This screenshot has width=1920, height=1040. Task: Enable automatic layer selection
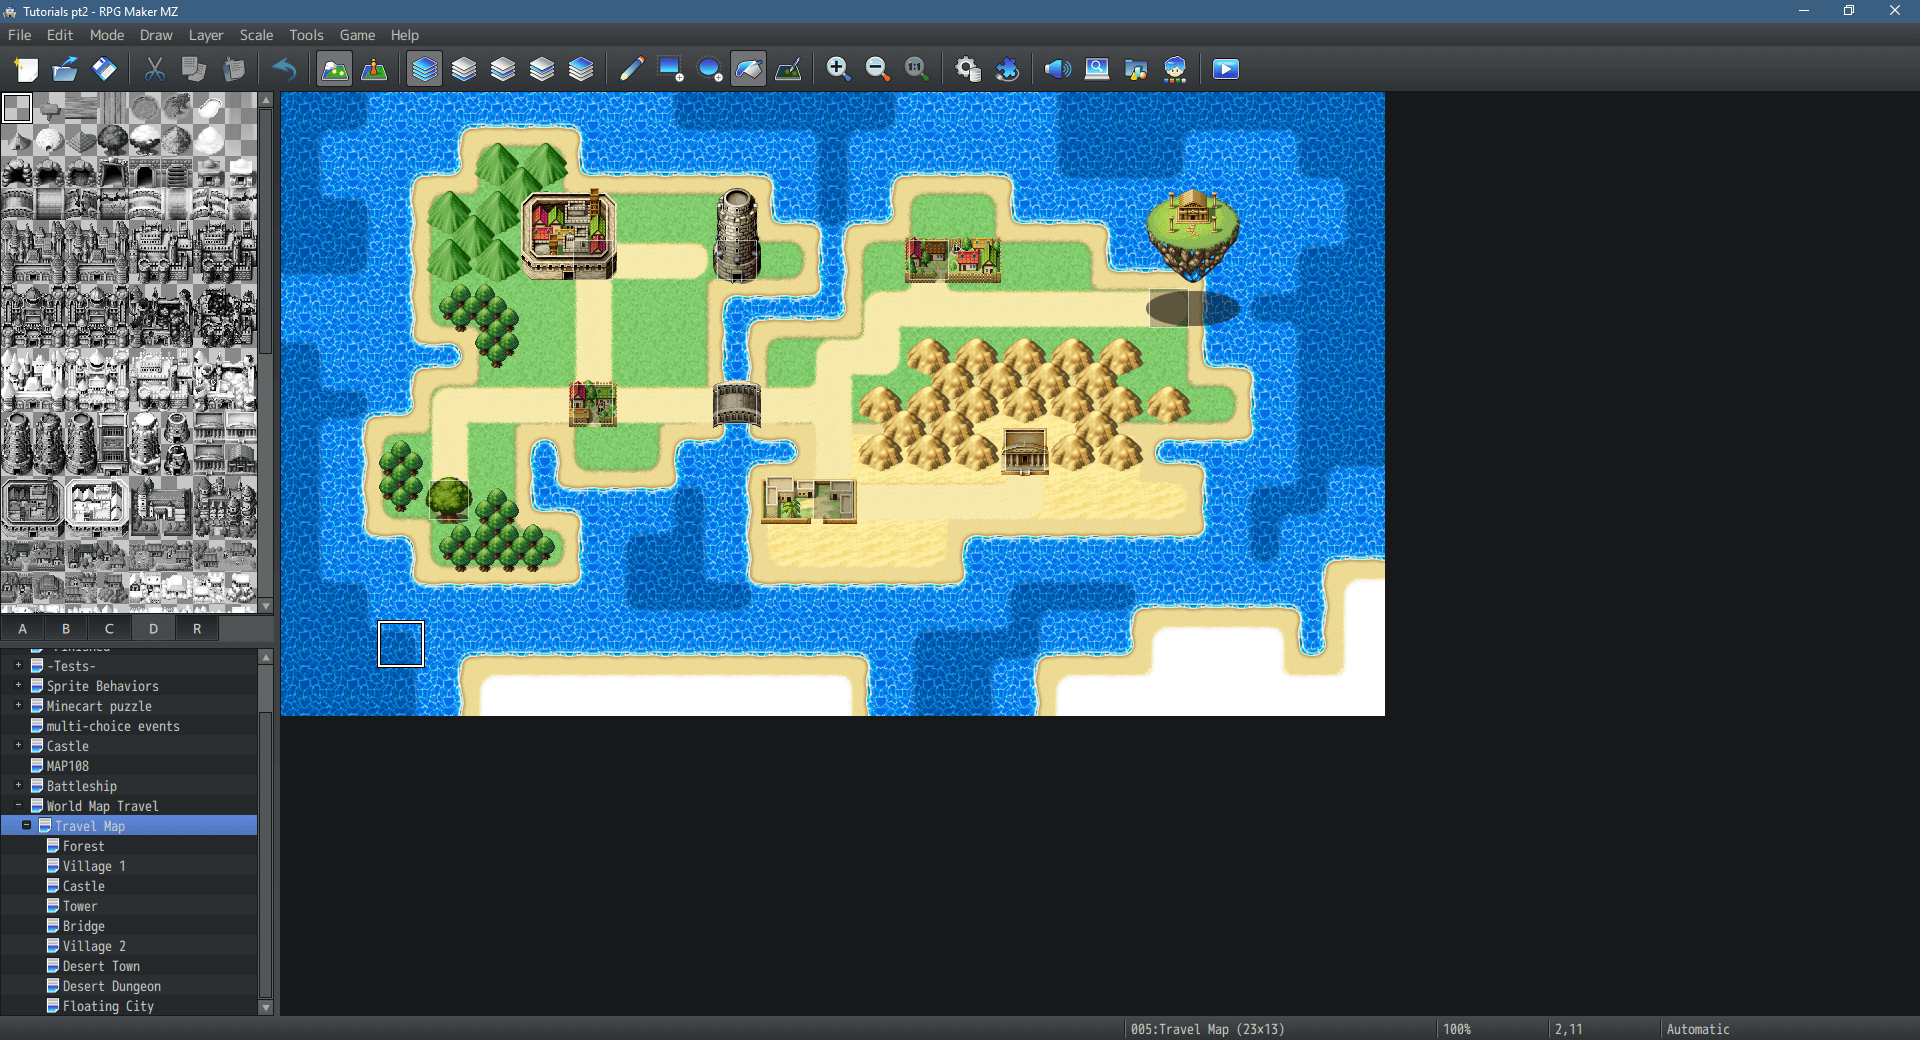pyautogui.click(x=424, y=69)
